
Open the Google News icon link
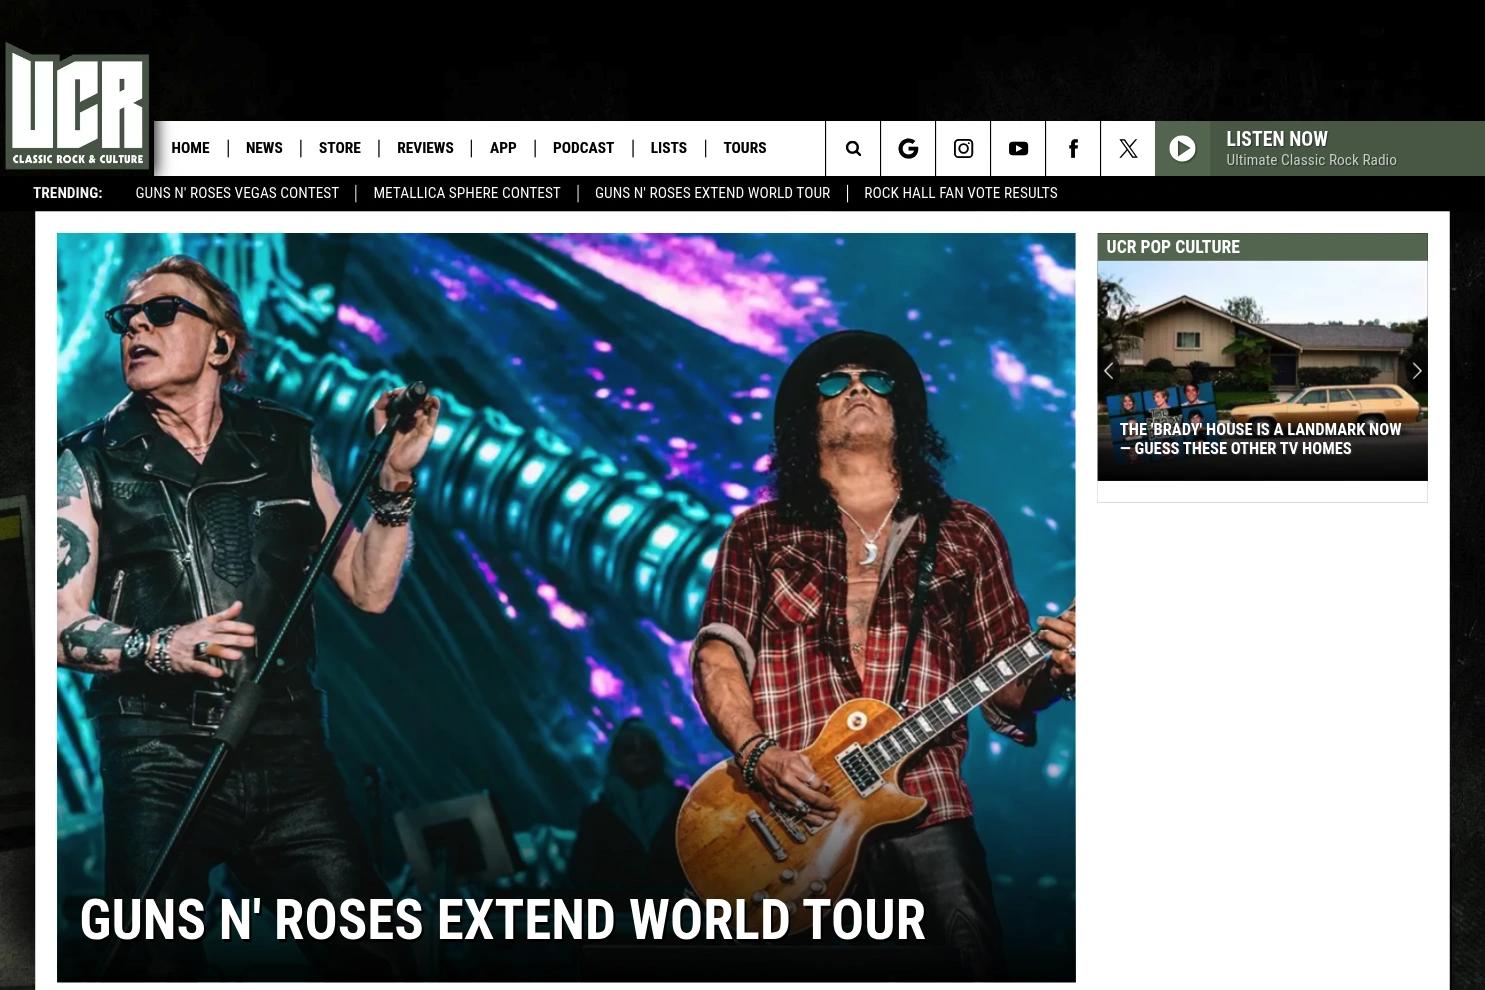(908, 149)
